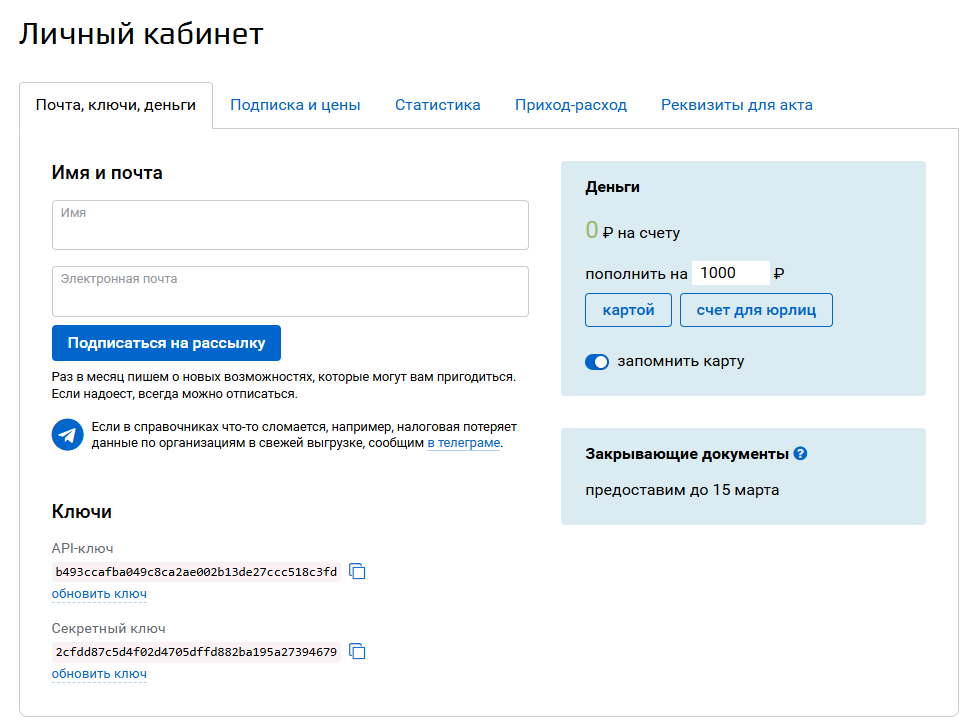
Task: Switch to the Подписка и цены tab
Action: 295,105
